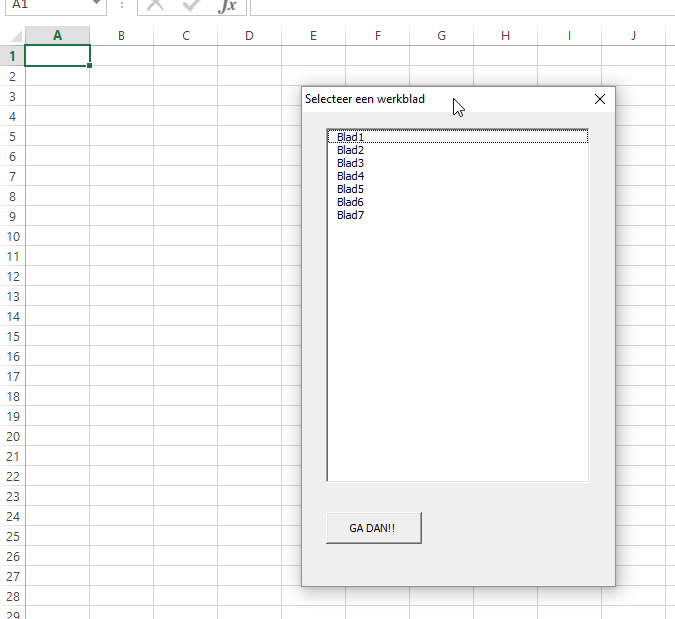This screenshot has width=675, height=619.
Task: Click the Insert Function fx icon
Action: coord(227,5)
